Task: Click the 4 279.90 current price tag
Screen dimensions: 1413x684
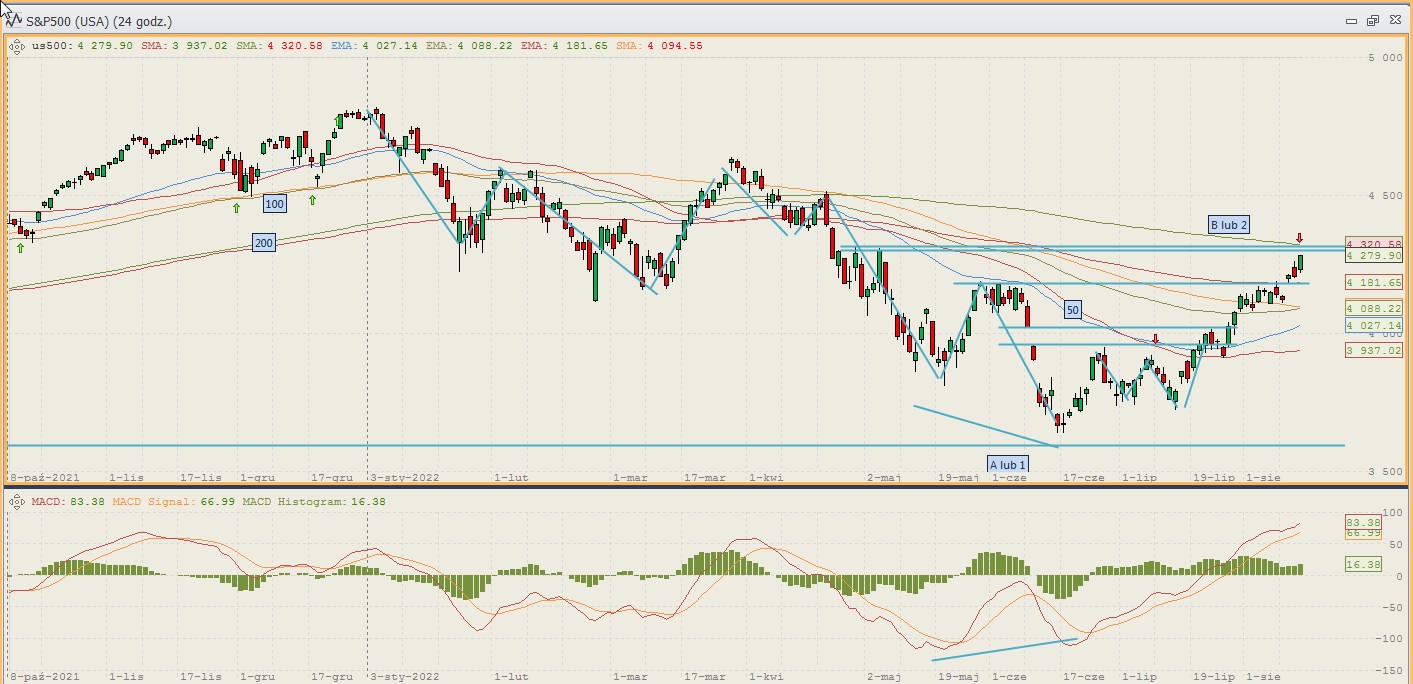Action: click(x=1375, y=256)
